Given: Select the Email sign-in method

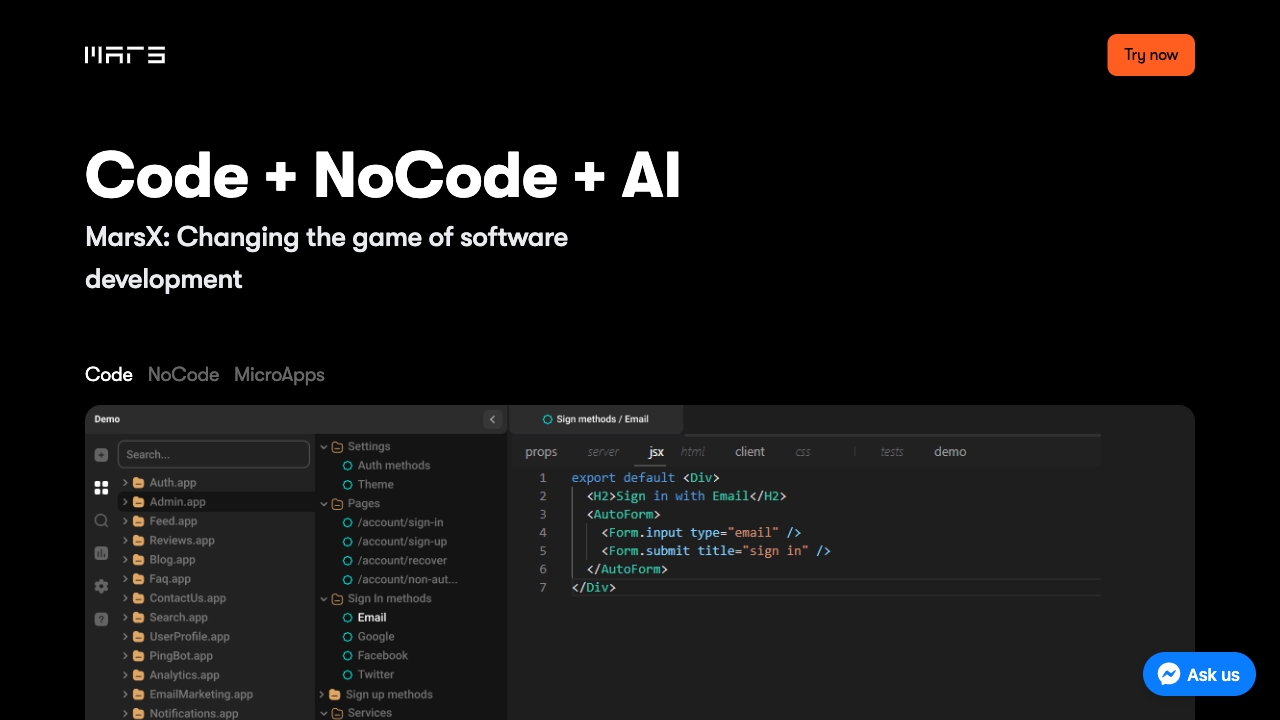Looking at the screenshot, I should [x=371, y=617].
